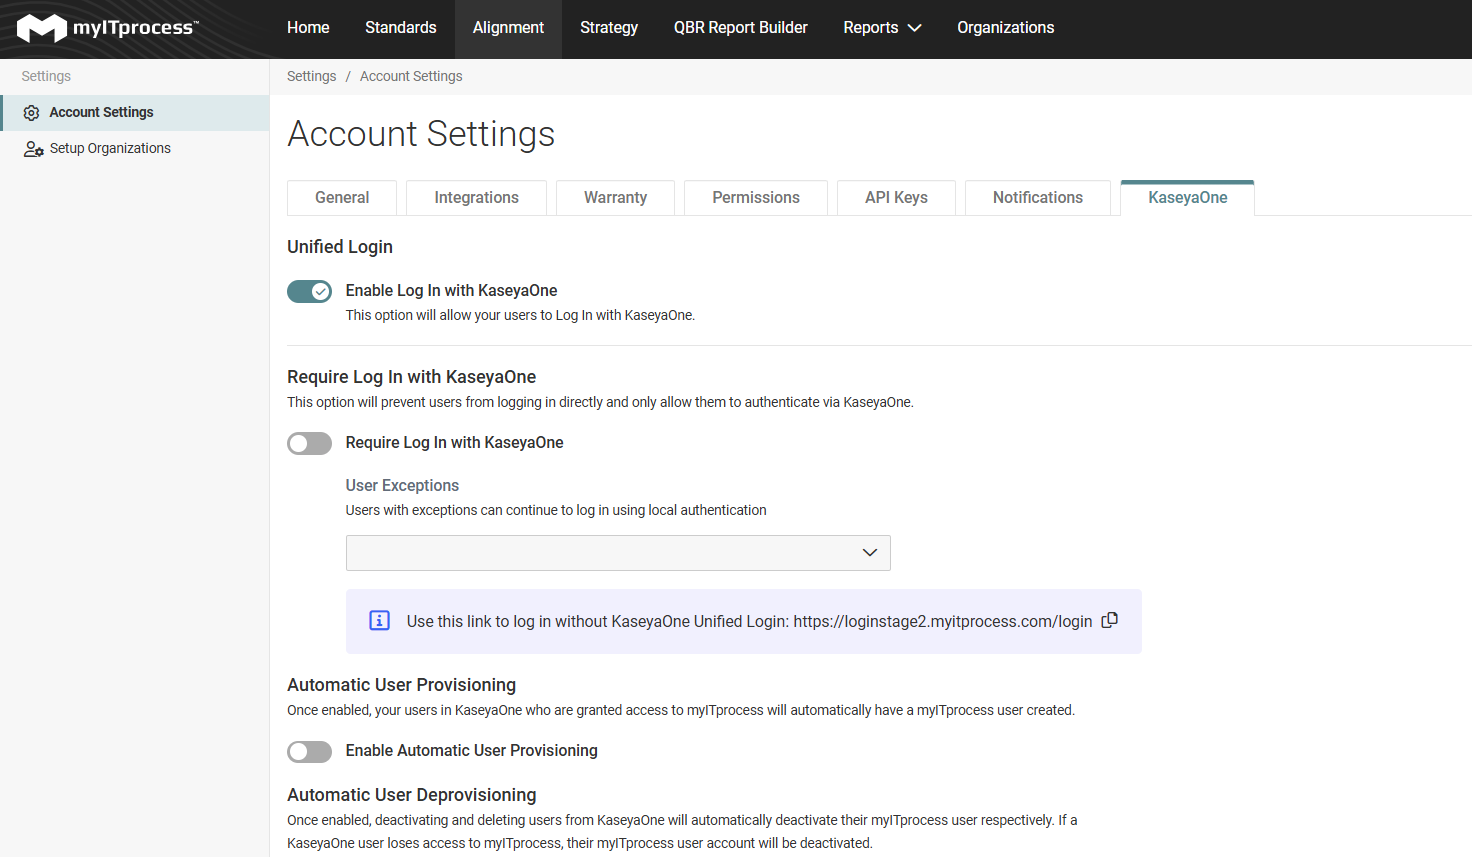This screenshot has width=1472, height=857.
Task: Click Automatic User Provisioning heading
Action: [402, 685]
